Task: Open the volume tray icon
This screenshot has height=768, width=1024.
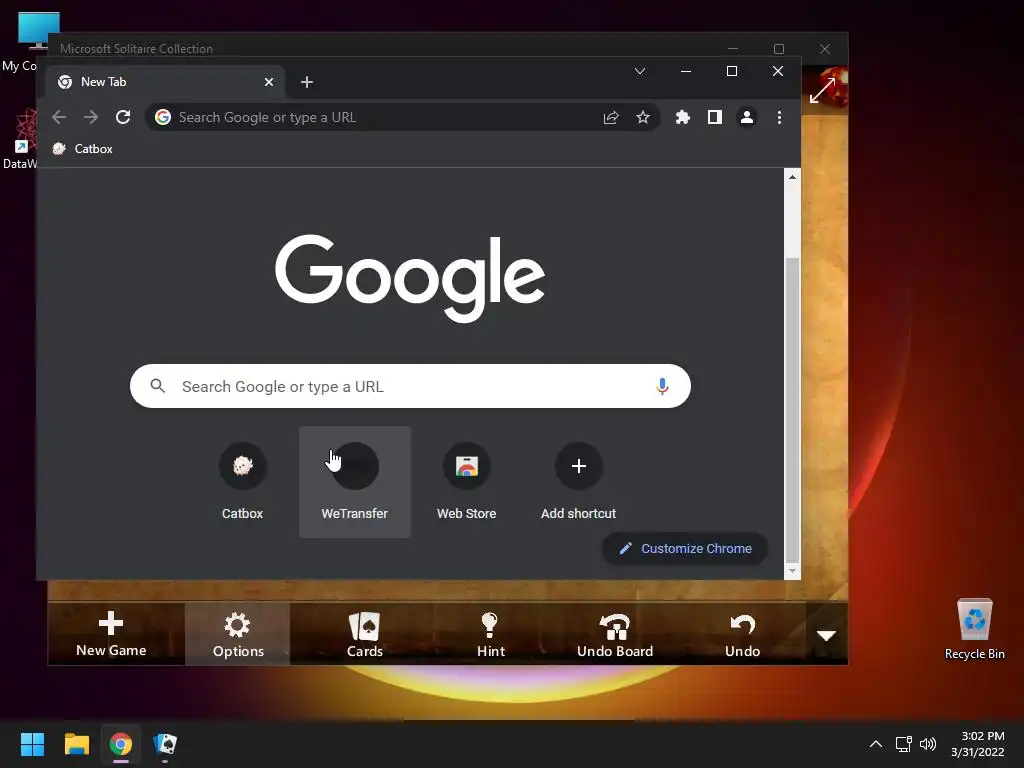Action: [927, 744]
